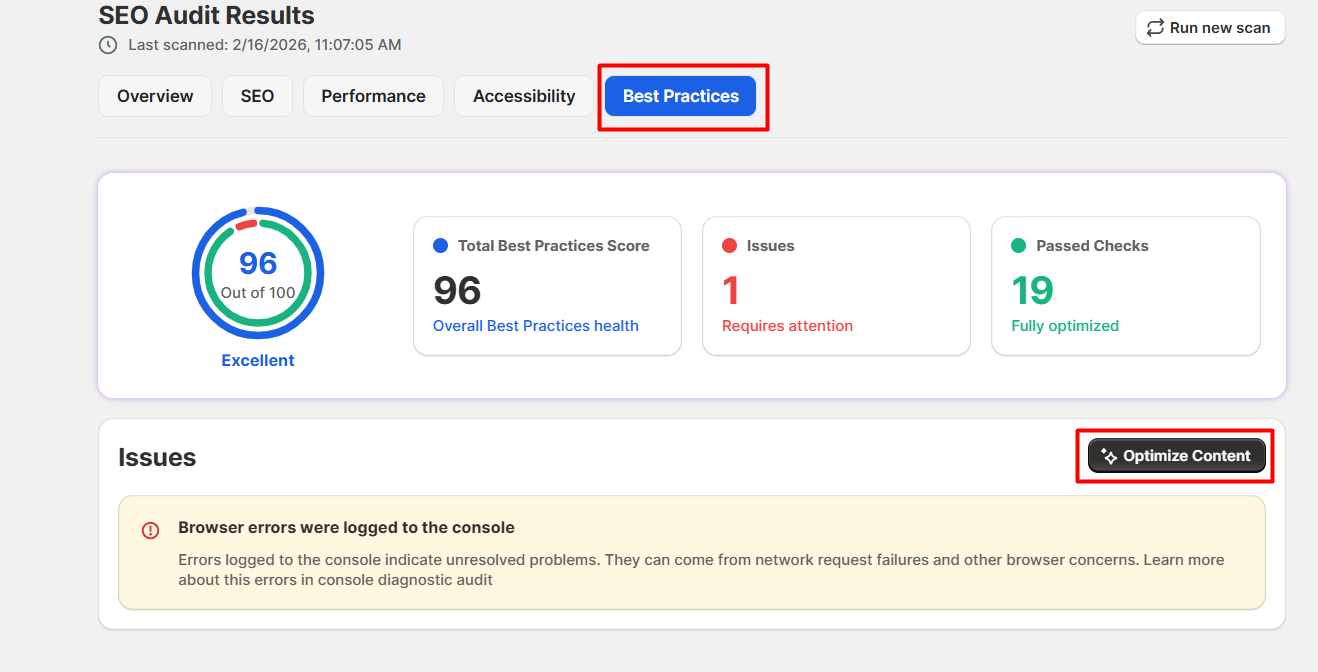Click the repeat arrows icon in Run new scan
The height and width of the screenshot is (672, 1318).
[1155, 28]
